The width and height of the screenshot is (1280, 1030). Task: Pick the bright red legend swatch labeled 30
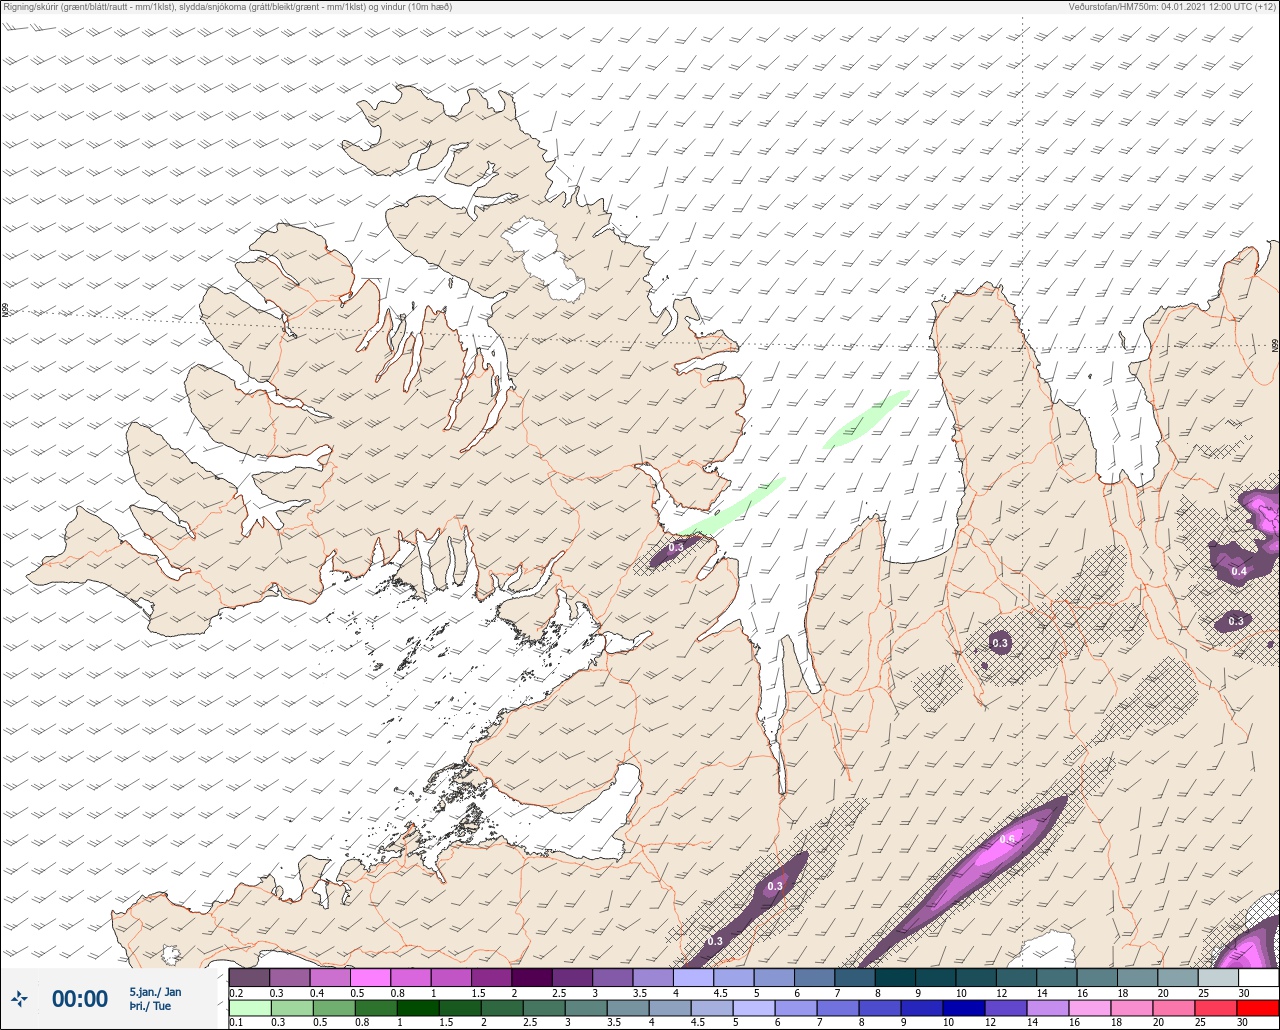point(1258,1006)
